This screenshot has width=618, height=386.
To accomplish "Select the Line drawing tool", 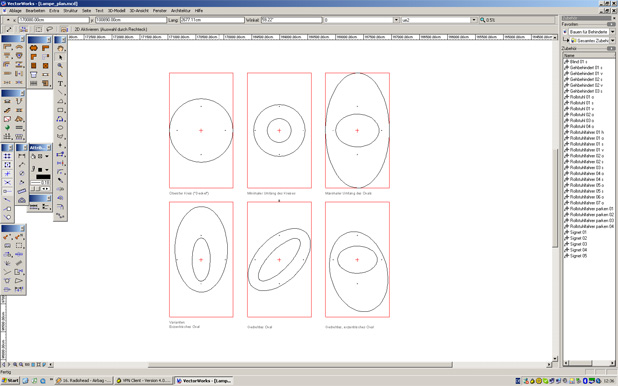I will pyautogui.click(x=60, y=92).
